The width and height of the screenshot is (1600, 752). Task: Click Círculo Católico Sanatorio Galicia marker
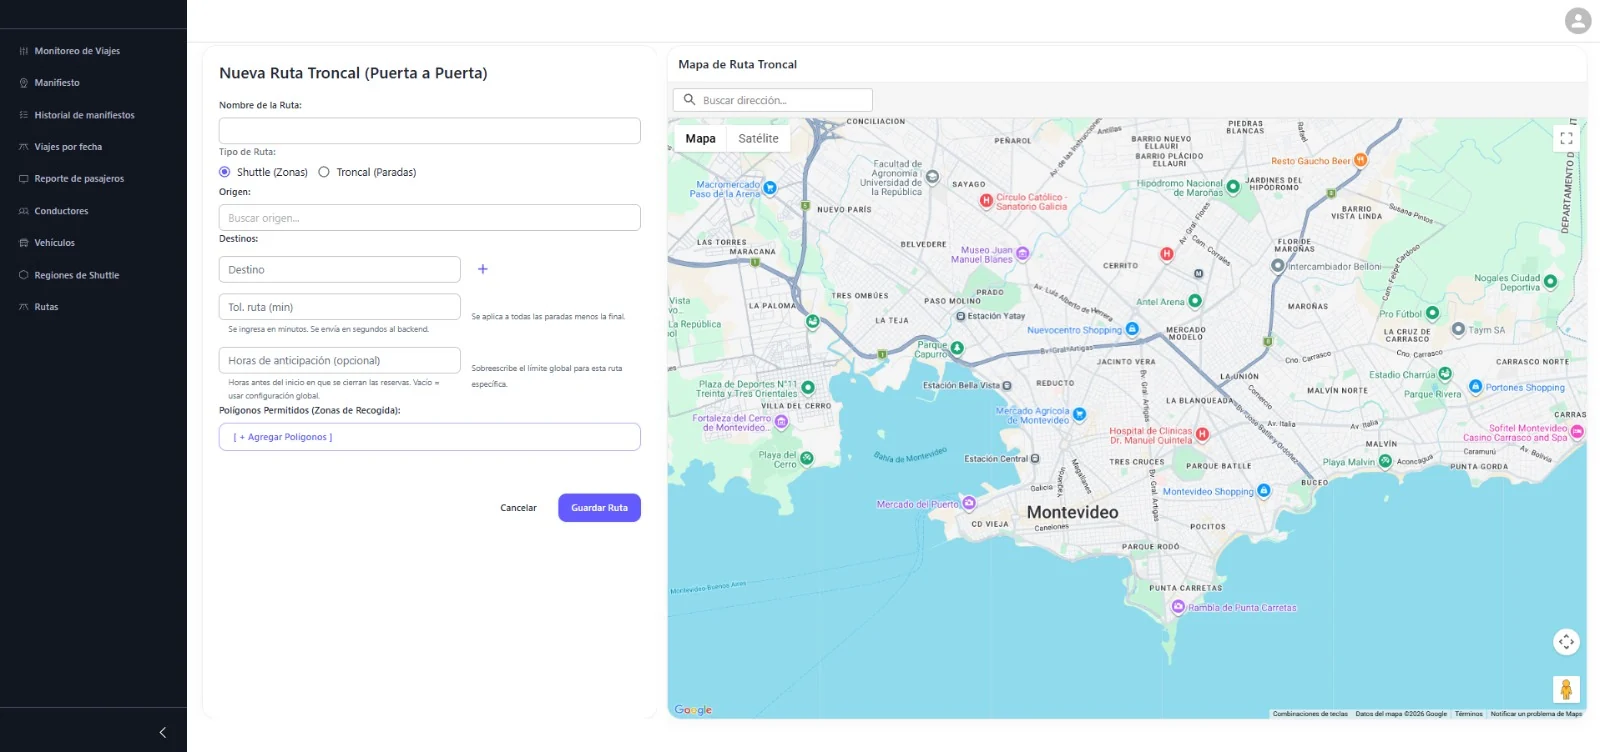click(x=986, y=200)
